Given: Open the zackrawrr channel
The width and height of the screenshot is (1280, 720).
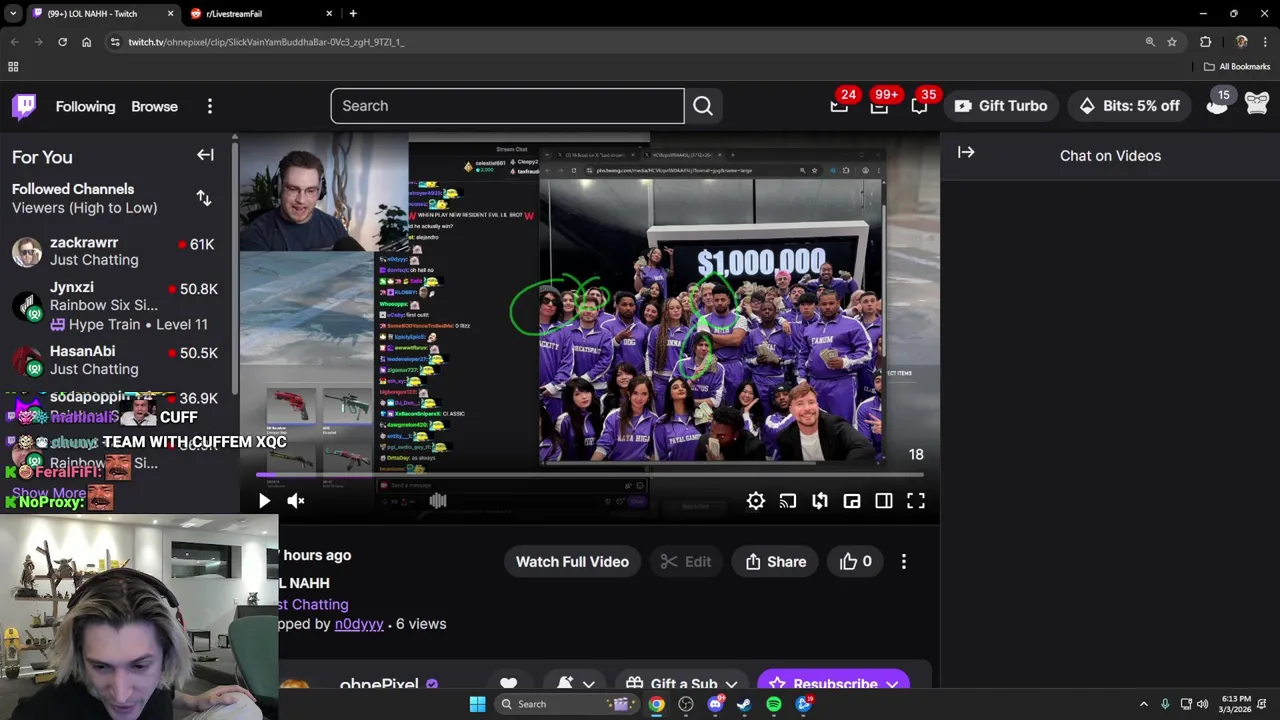Looking at the screenshot, I should pyautogui.click(x=118, y=251).
